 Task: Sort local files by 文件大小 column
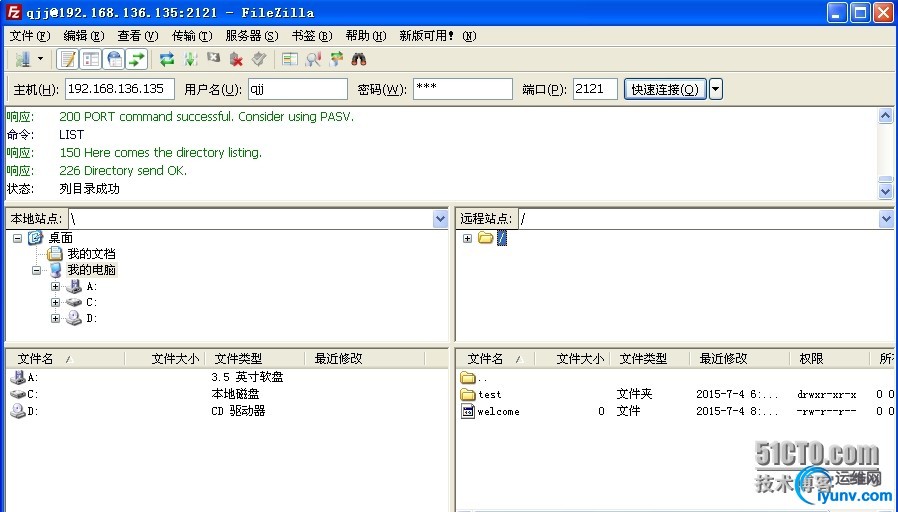(x=165, y=359)
